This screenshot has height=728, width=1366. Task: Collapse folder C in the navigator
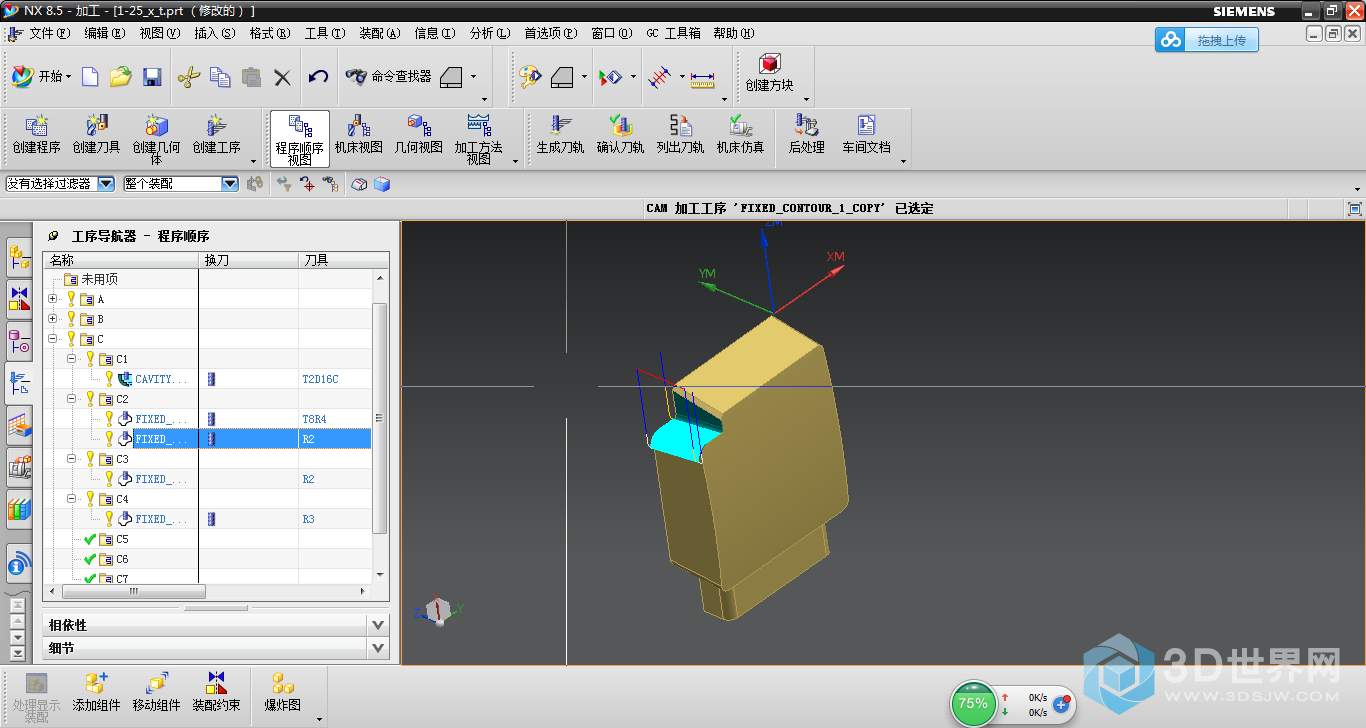click(x=53, y=339)
